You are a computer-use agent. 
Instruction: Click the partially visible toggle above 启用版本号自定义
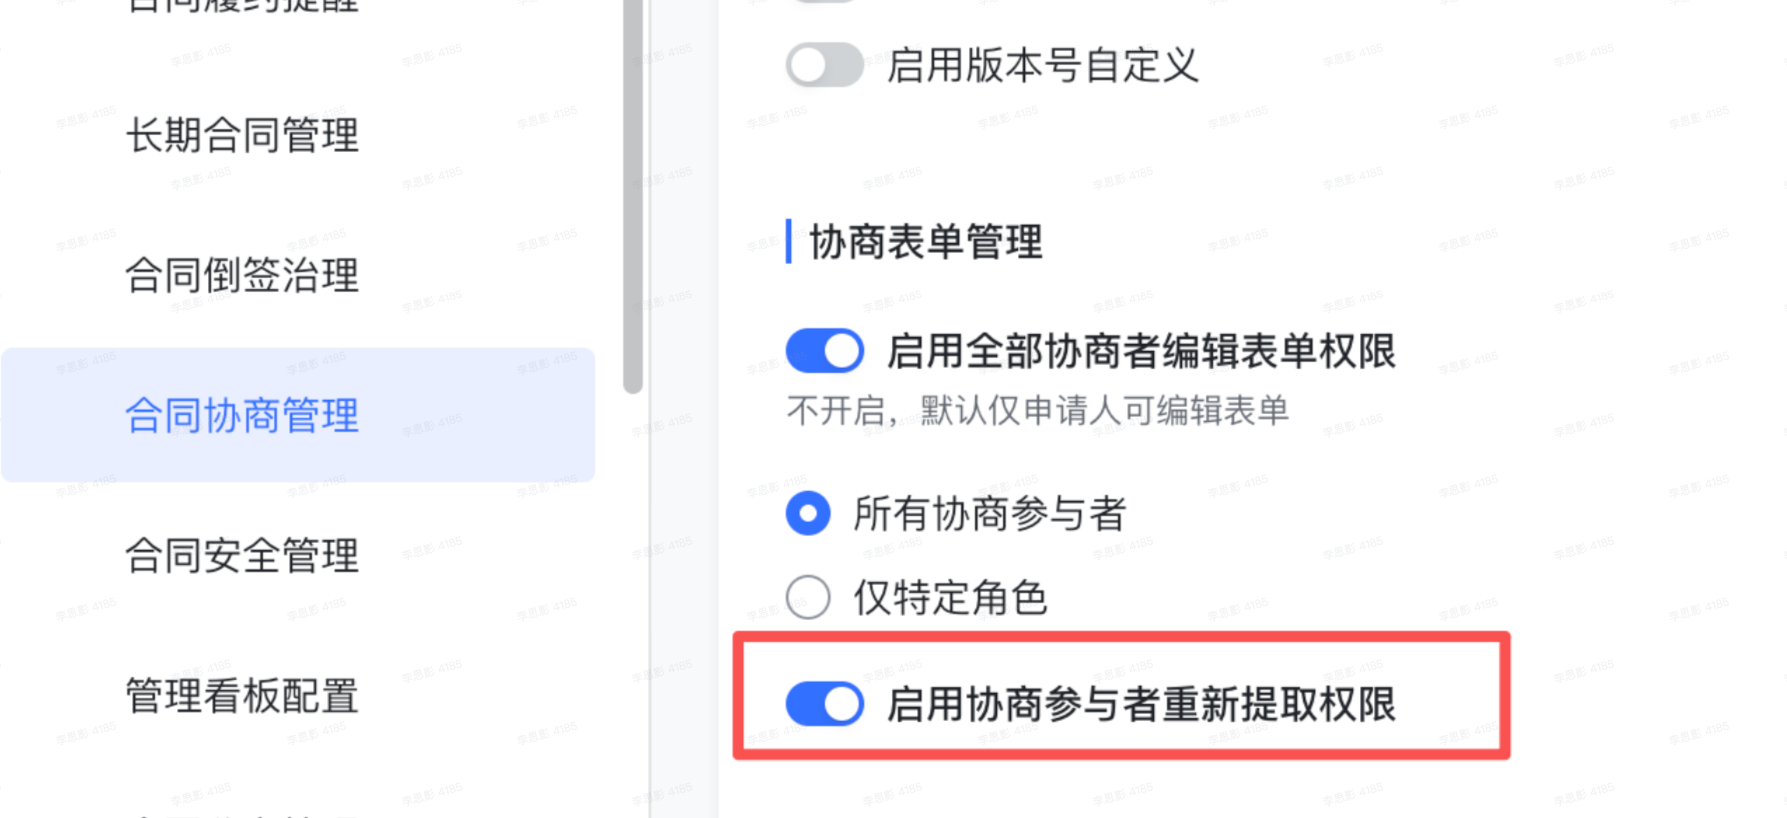coord(823,5)
